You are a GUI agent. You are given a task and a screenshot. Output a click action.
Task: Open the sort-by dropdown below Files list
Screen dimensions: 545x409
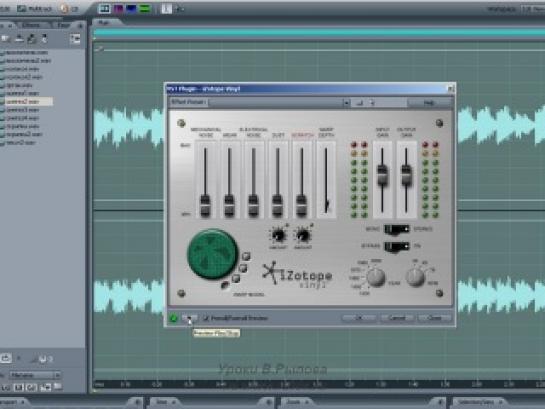tap(35, 375)
